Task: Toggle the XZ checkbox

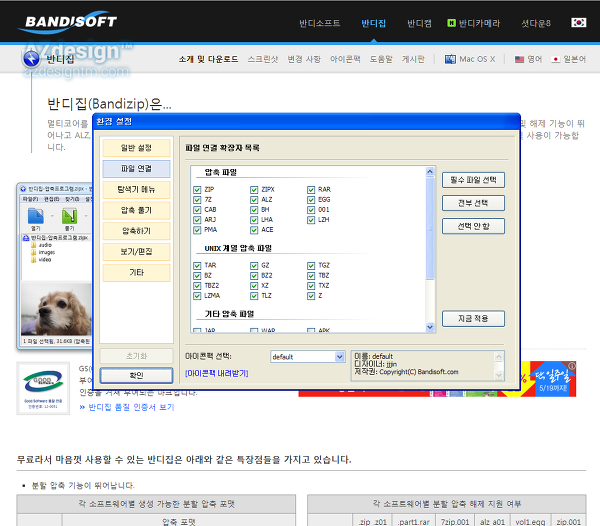Action: [x=254, y=286]
